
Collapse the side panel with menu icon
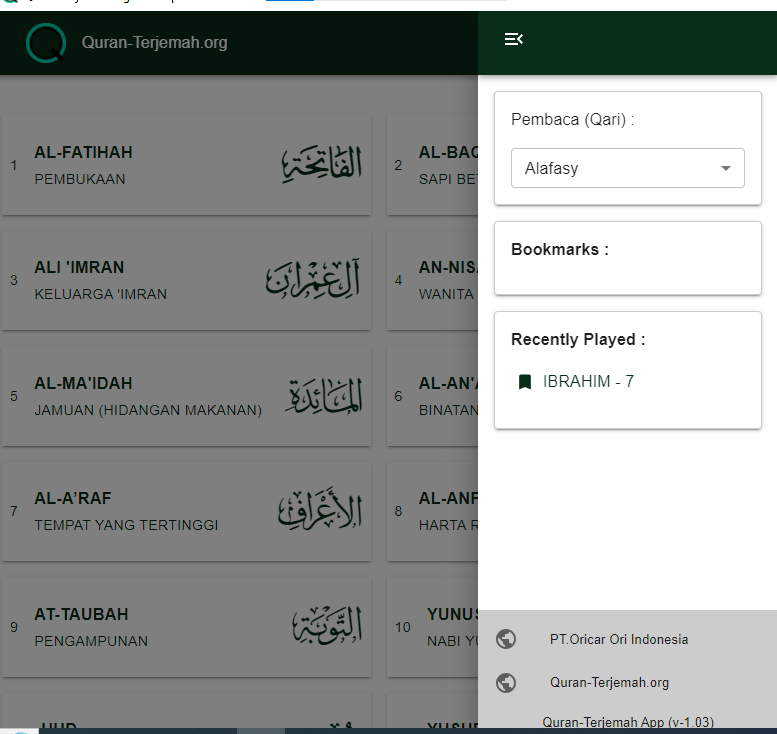[x=513, y=39]
